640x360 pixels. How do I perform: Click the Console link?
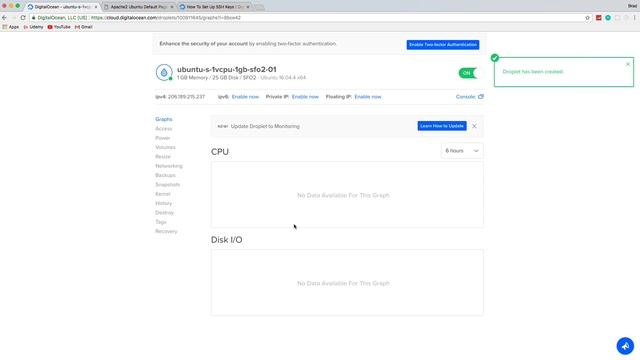tap(465, 97)
